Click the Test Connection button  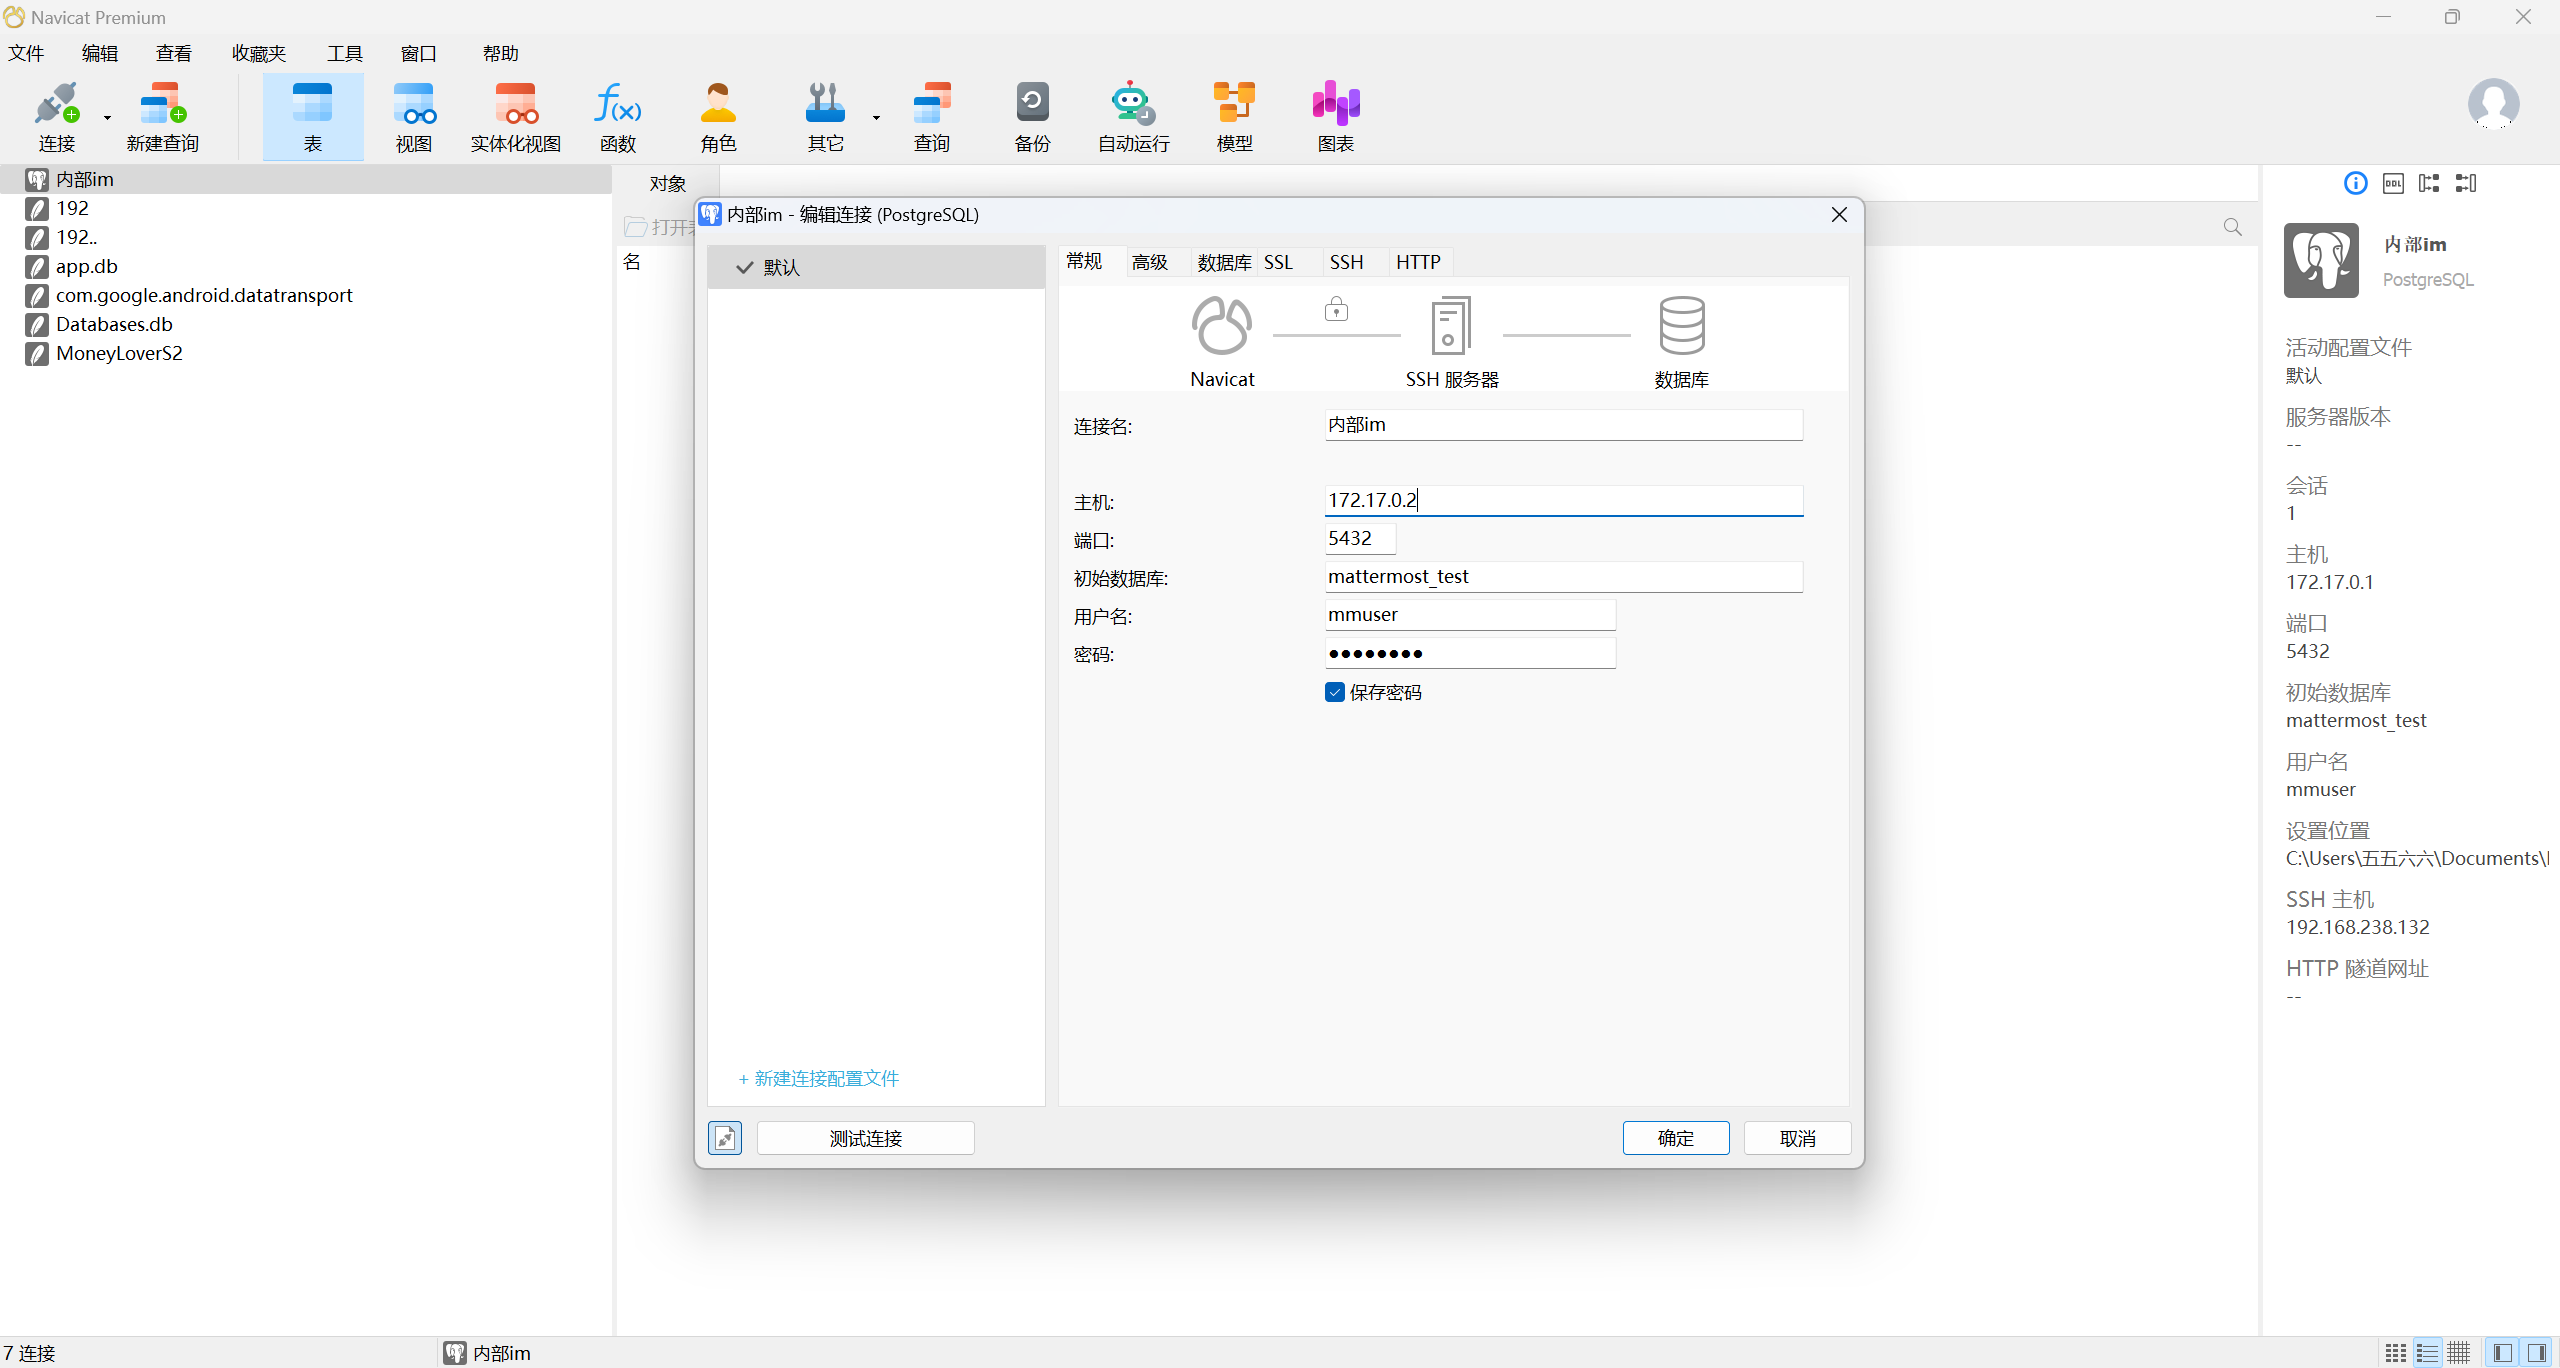(865, 1138)
